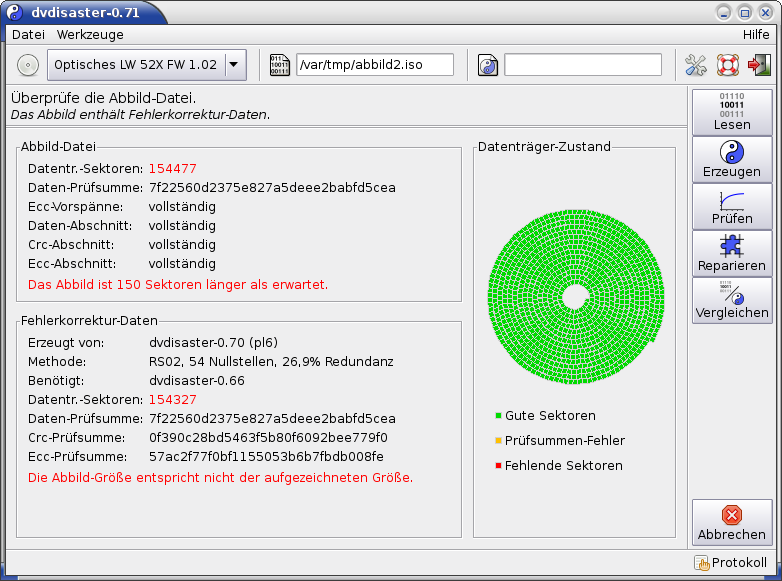This screenshot has height=581, width=782.
Task: Click the CD drive icon in toolbar
Action: 28,65
